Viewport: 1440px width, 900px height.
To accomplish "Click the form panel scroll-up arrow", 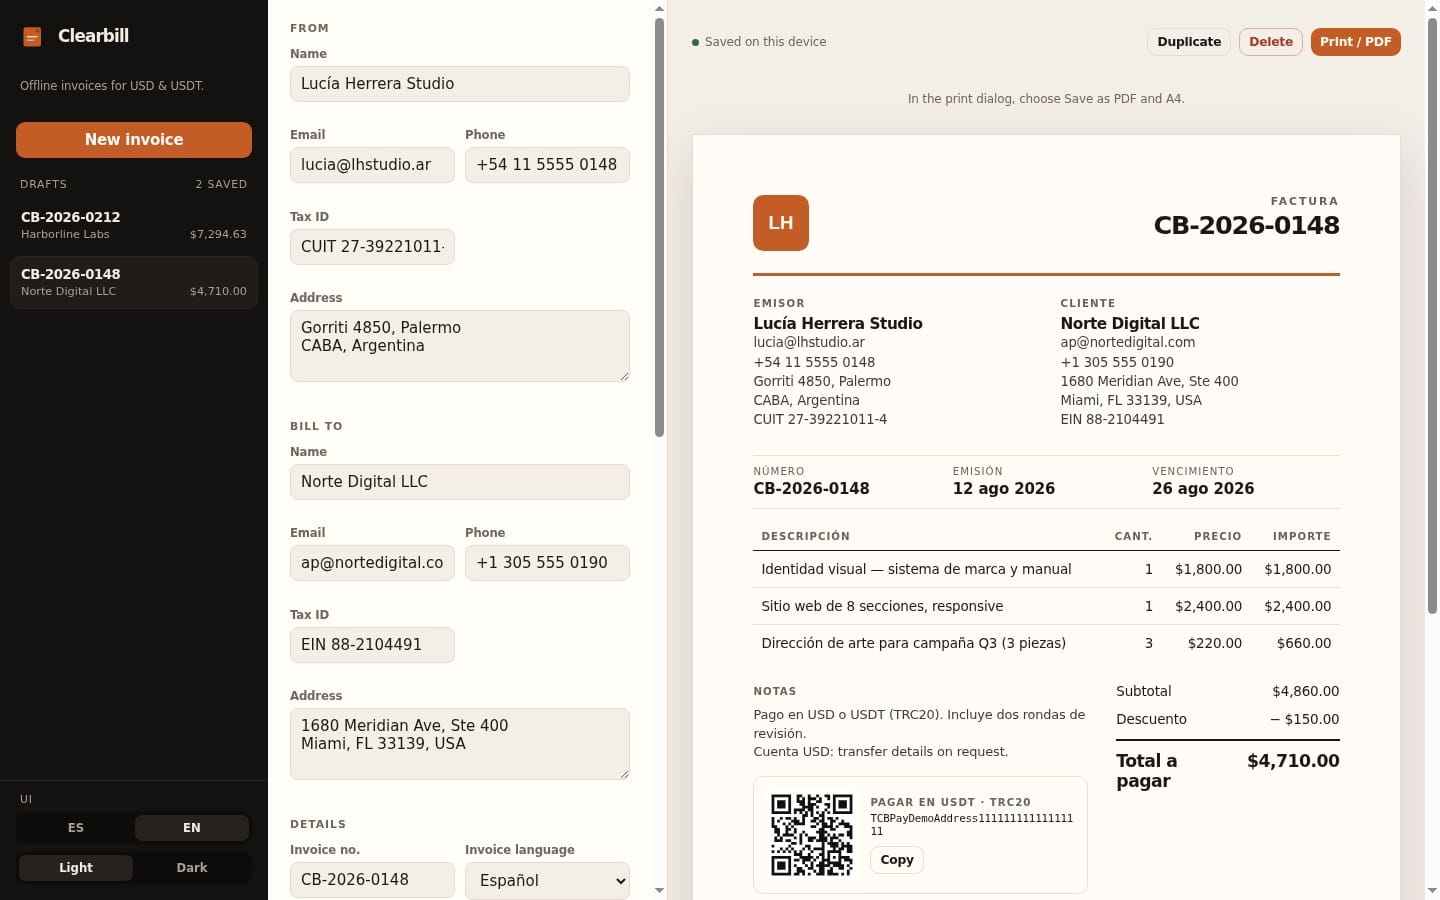I will tap(659, 8).
